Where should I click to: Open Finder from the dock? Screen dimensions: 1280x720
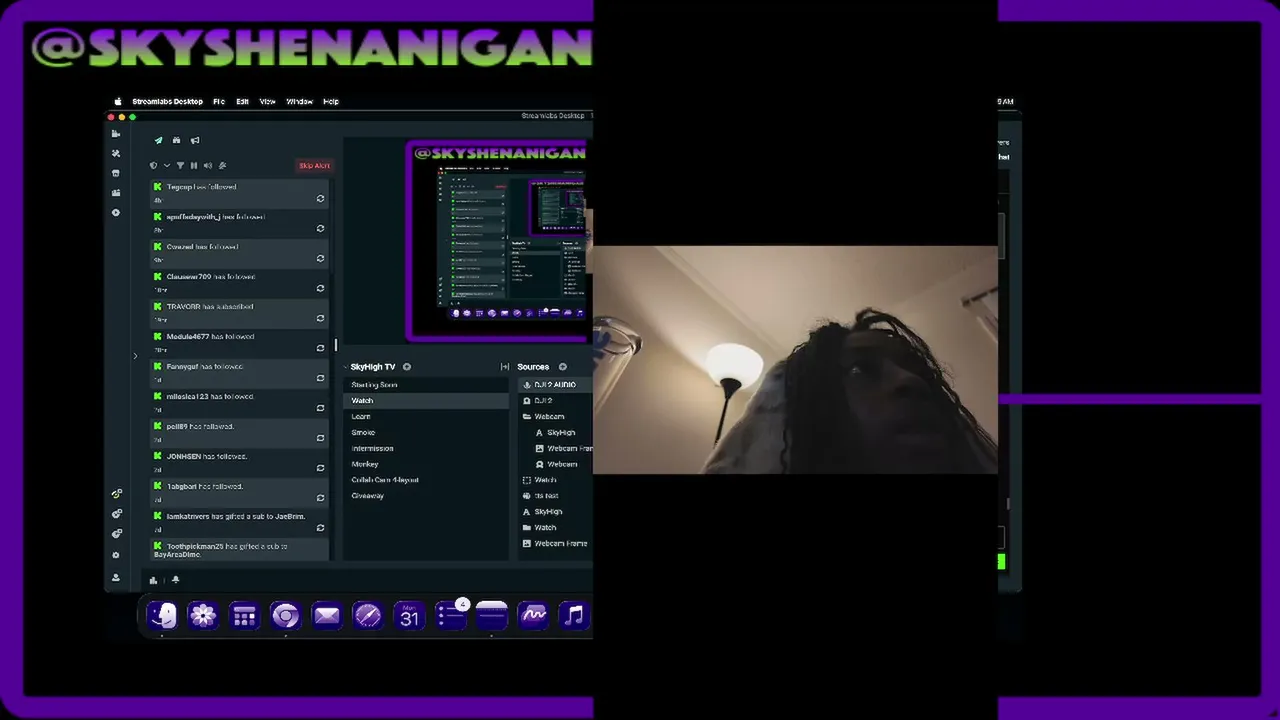162,615
